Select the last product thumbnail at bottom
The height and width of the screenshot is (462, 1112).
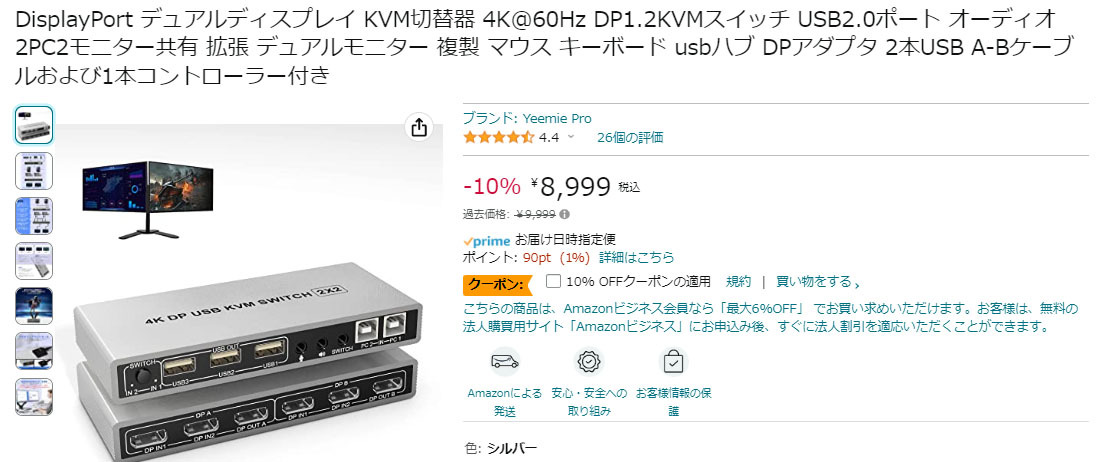pos(33,397)
